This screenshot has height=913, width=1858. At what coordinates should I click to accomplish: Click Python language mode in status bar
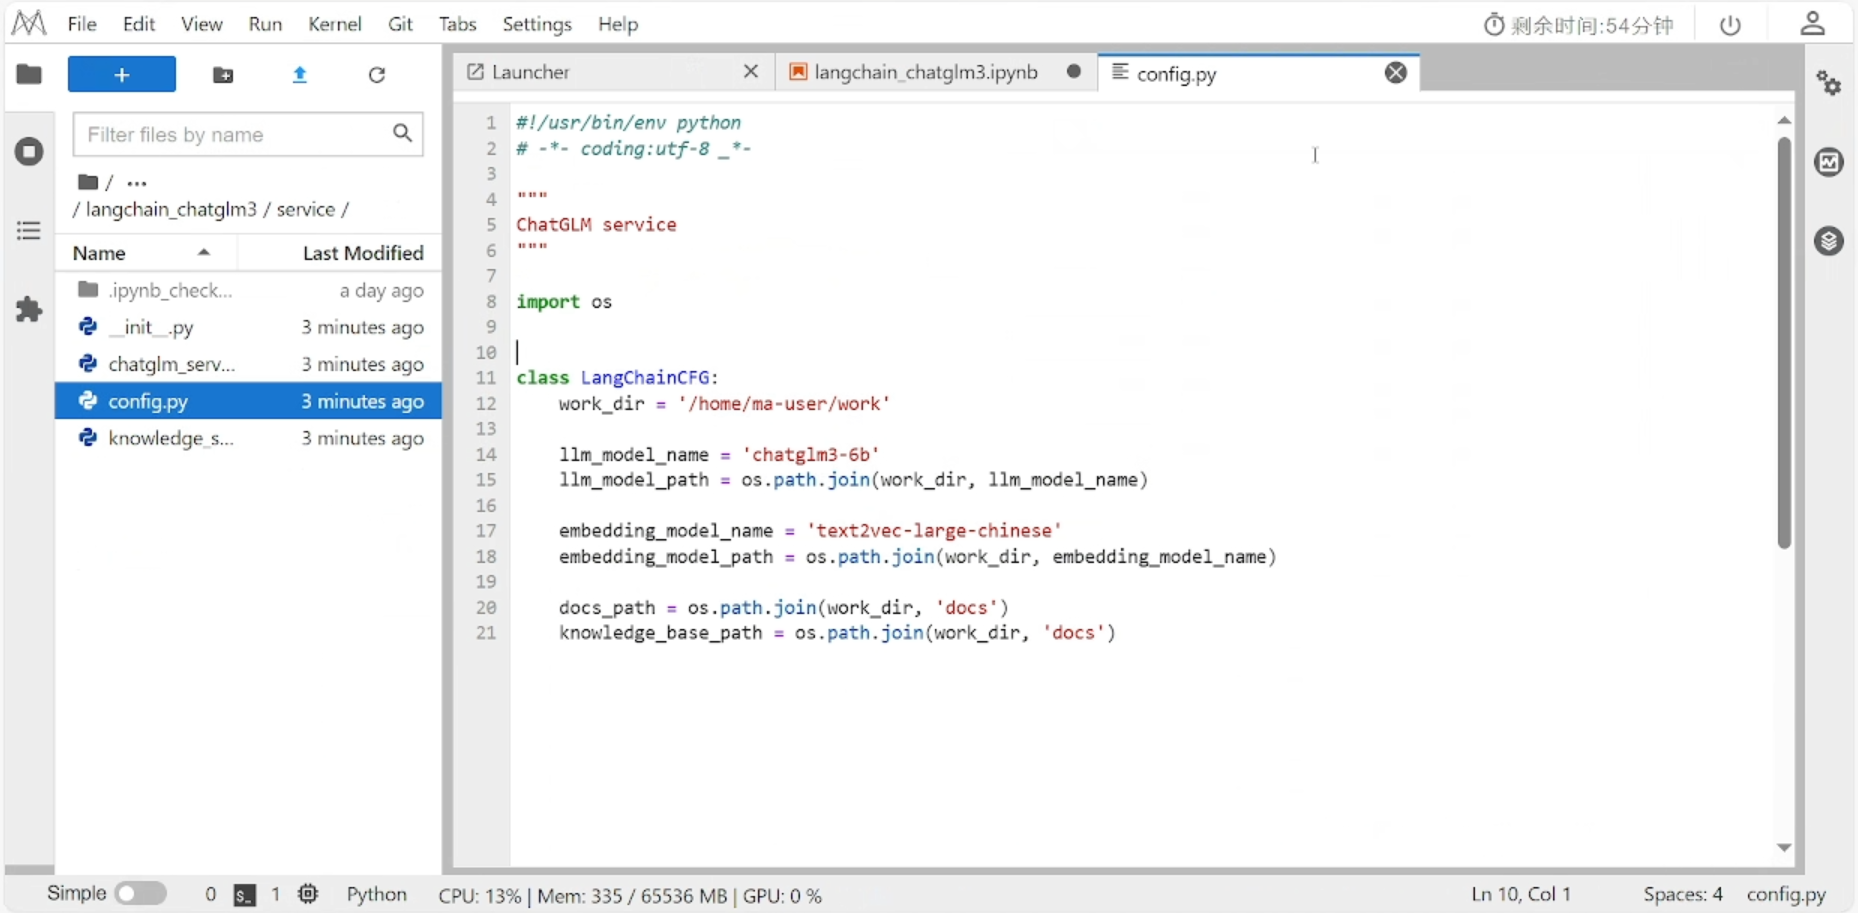tap(377, 895)
